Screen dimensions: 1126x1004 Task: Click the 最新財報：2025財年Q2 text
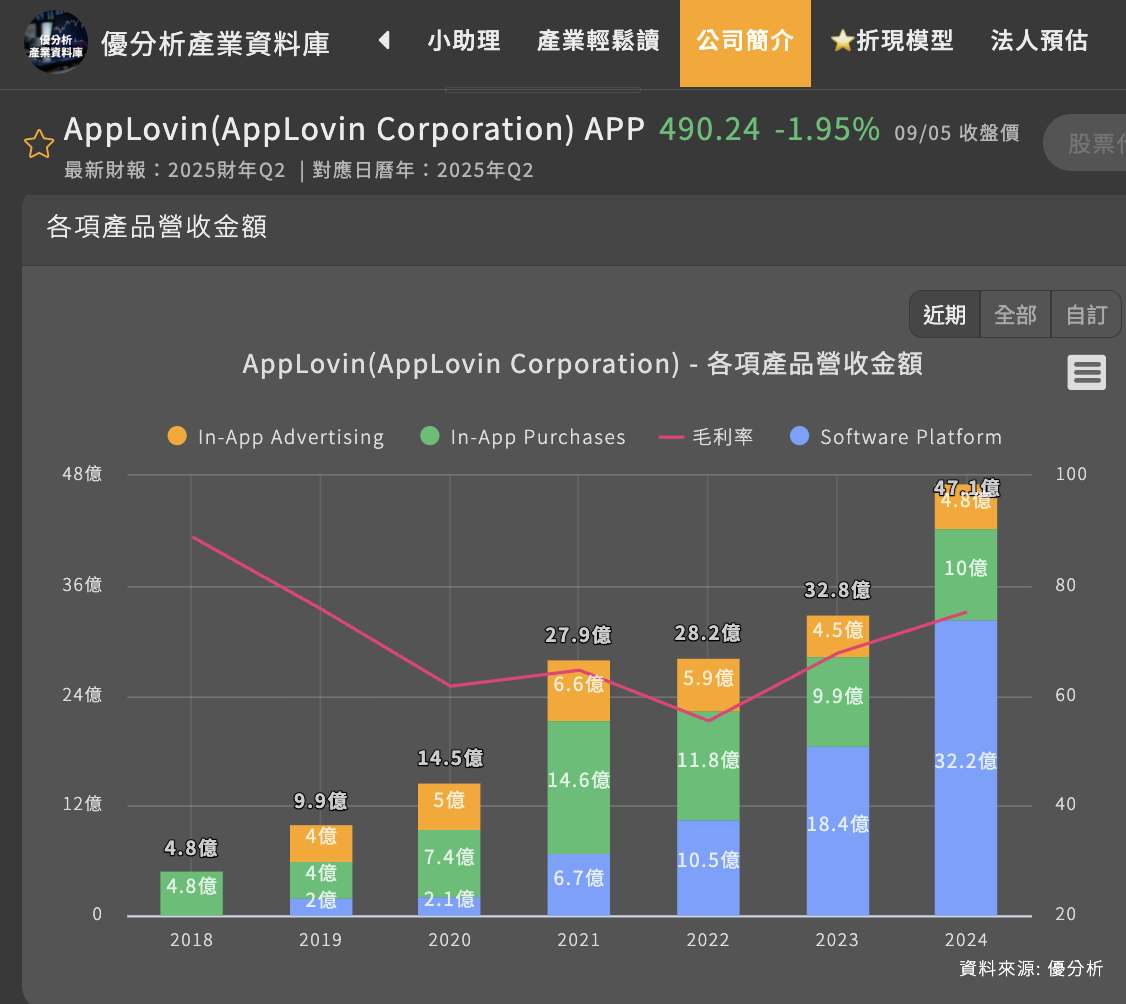pos(175,170)
